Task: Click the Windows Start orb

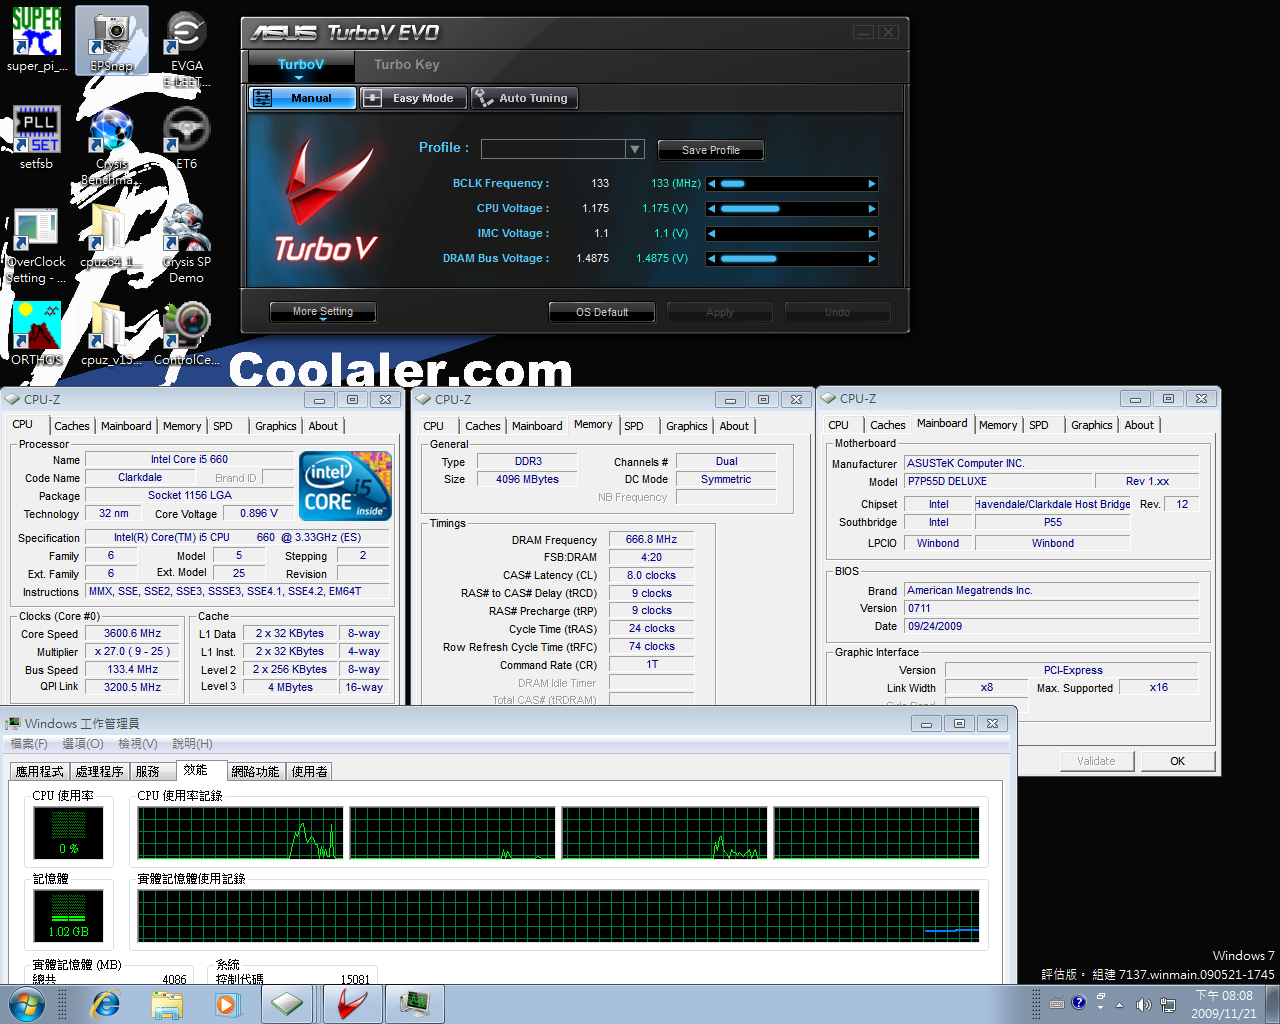Action: [x=27, y=1004]
